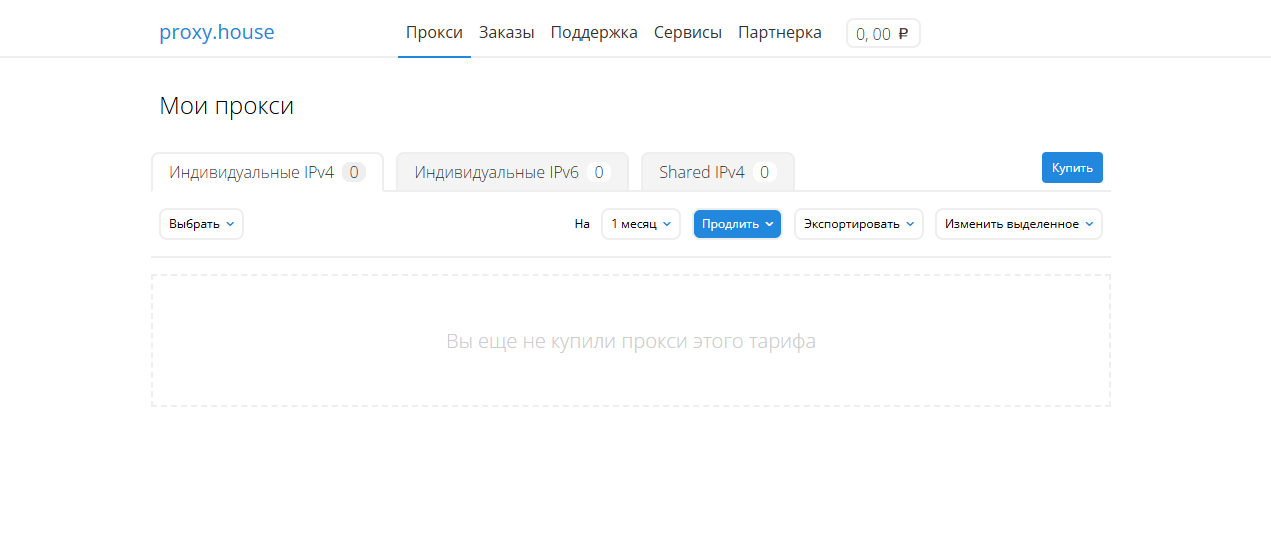Click the На label before period selector
The image size is (1271, 559).
pos(582,224)
